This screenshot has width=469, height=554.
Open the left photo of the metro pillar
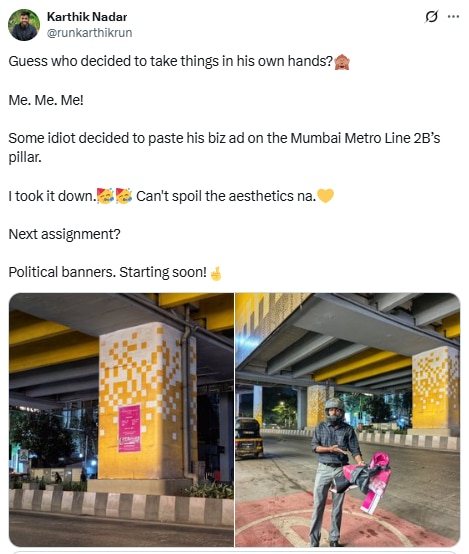pos(122,420)
